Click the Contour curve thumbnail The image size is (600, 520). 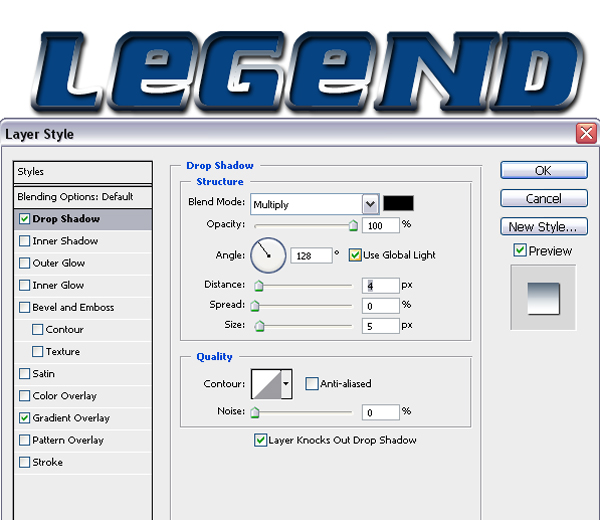(x=266, y=384)
